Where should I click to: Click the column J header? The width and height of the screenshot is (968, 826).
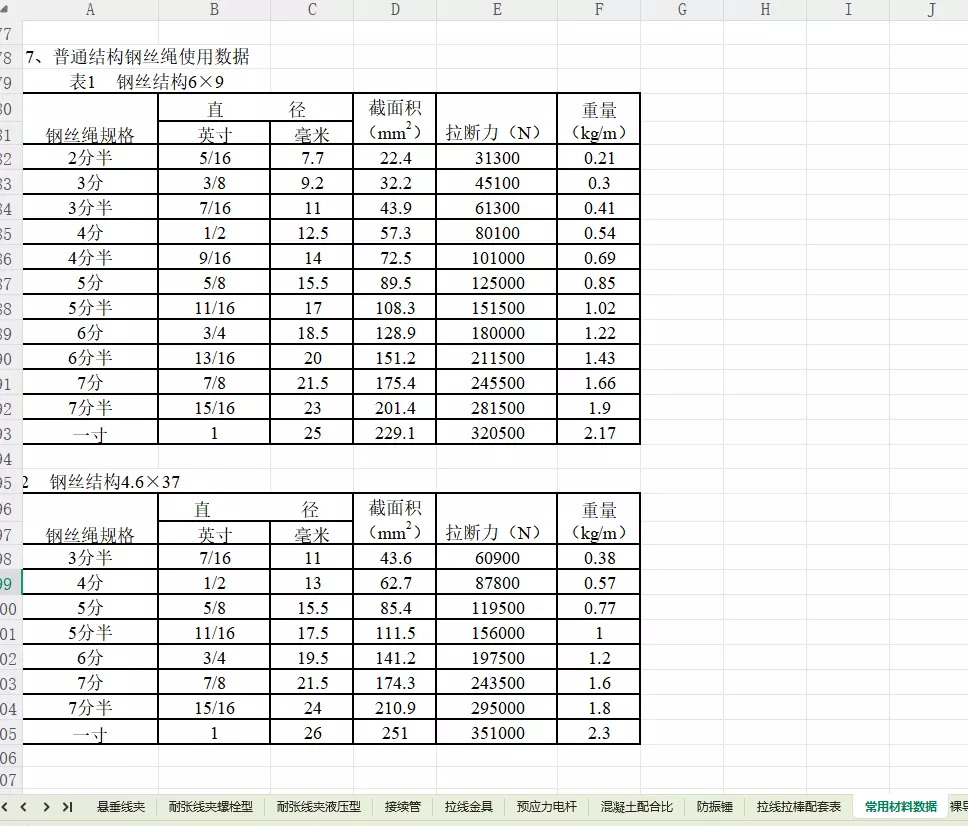[930, 10]
